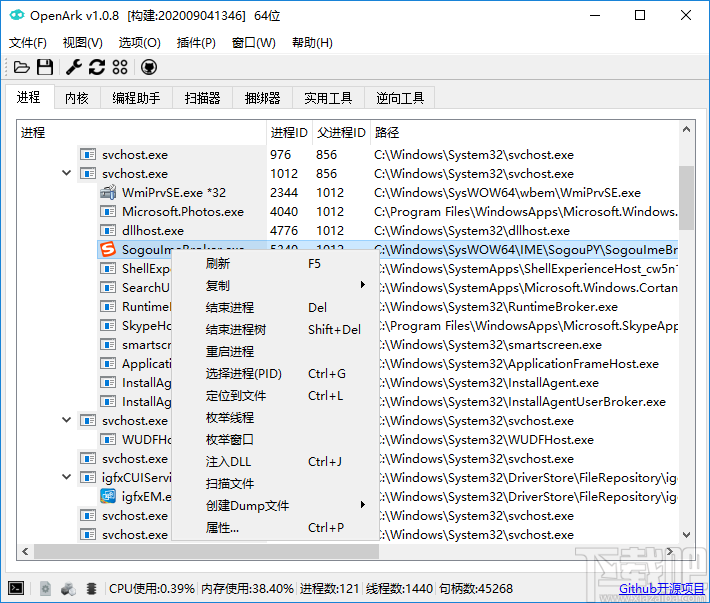
Task: Open the wrench settings tool icon
Action: (x=74, y=67)
